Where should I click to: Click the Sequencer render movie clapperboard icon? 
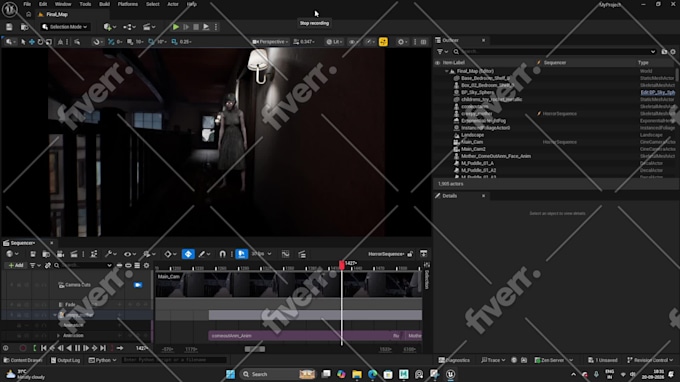pyautogui.click(x=74, y=254)
